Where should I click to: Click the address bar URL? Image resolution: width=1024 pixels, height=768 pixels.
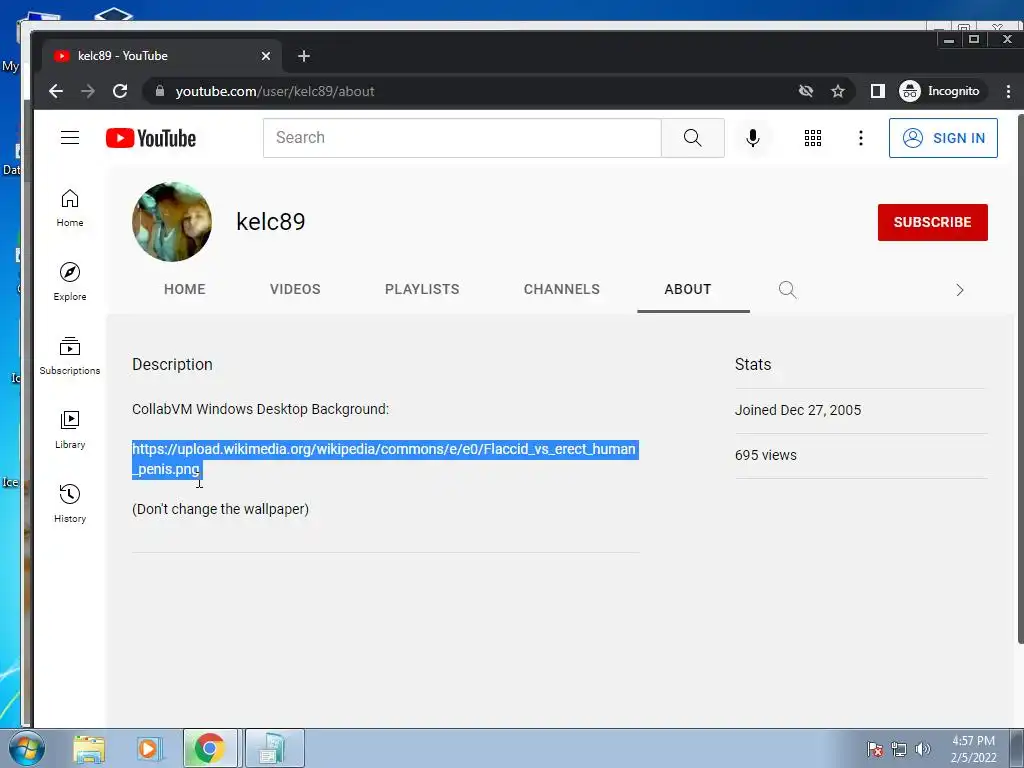(x=275, y=91)
